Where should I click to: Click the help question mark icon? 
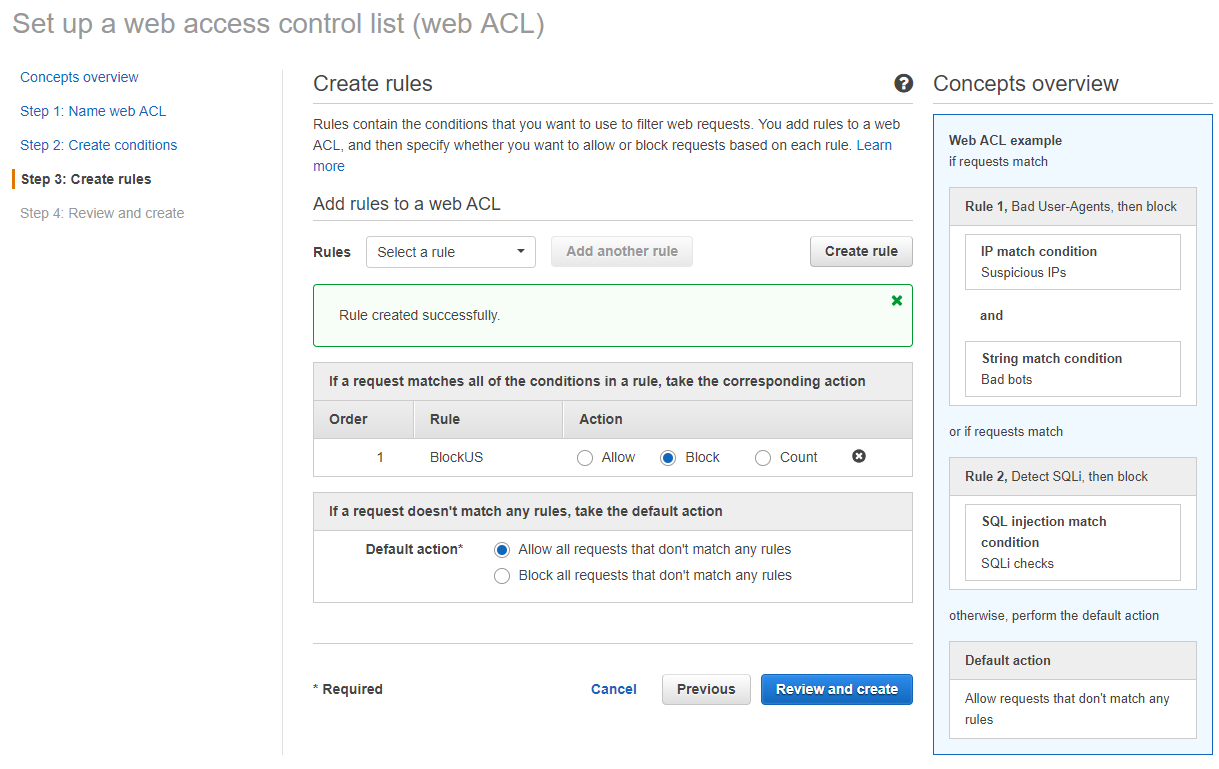(903, 84)
